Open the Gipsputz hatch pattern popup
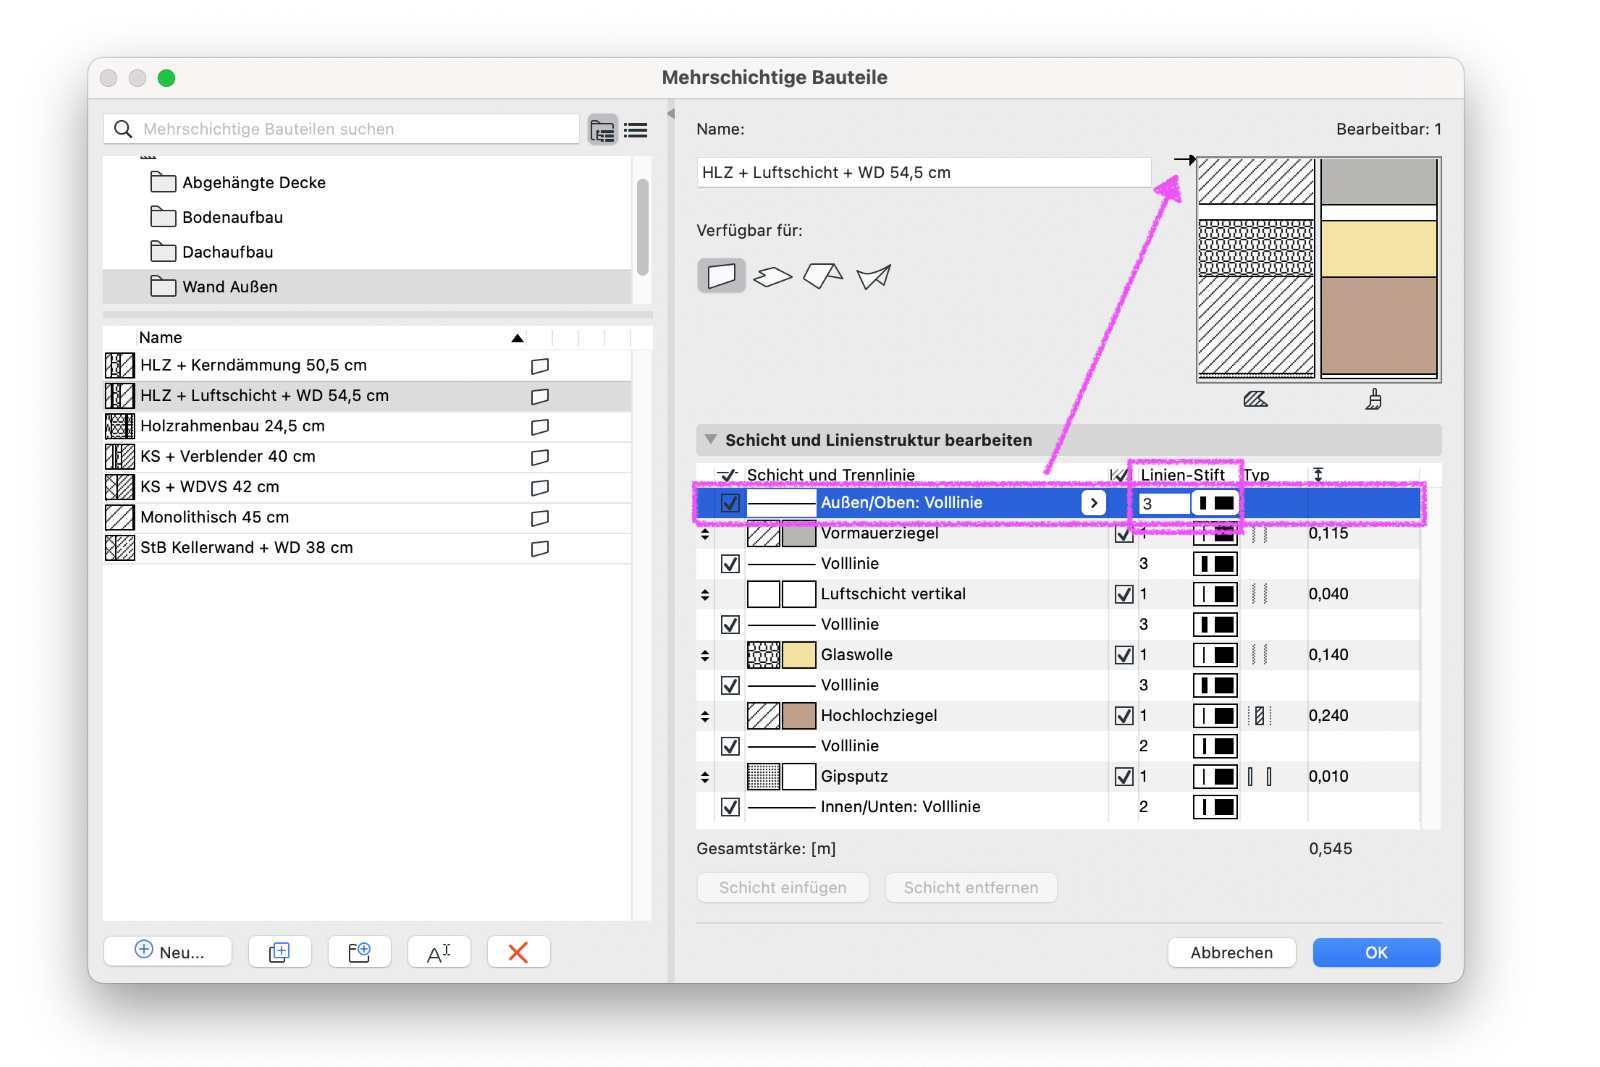 (764, 777)
